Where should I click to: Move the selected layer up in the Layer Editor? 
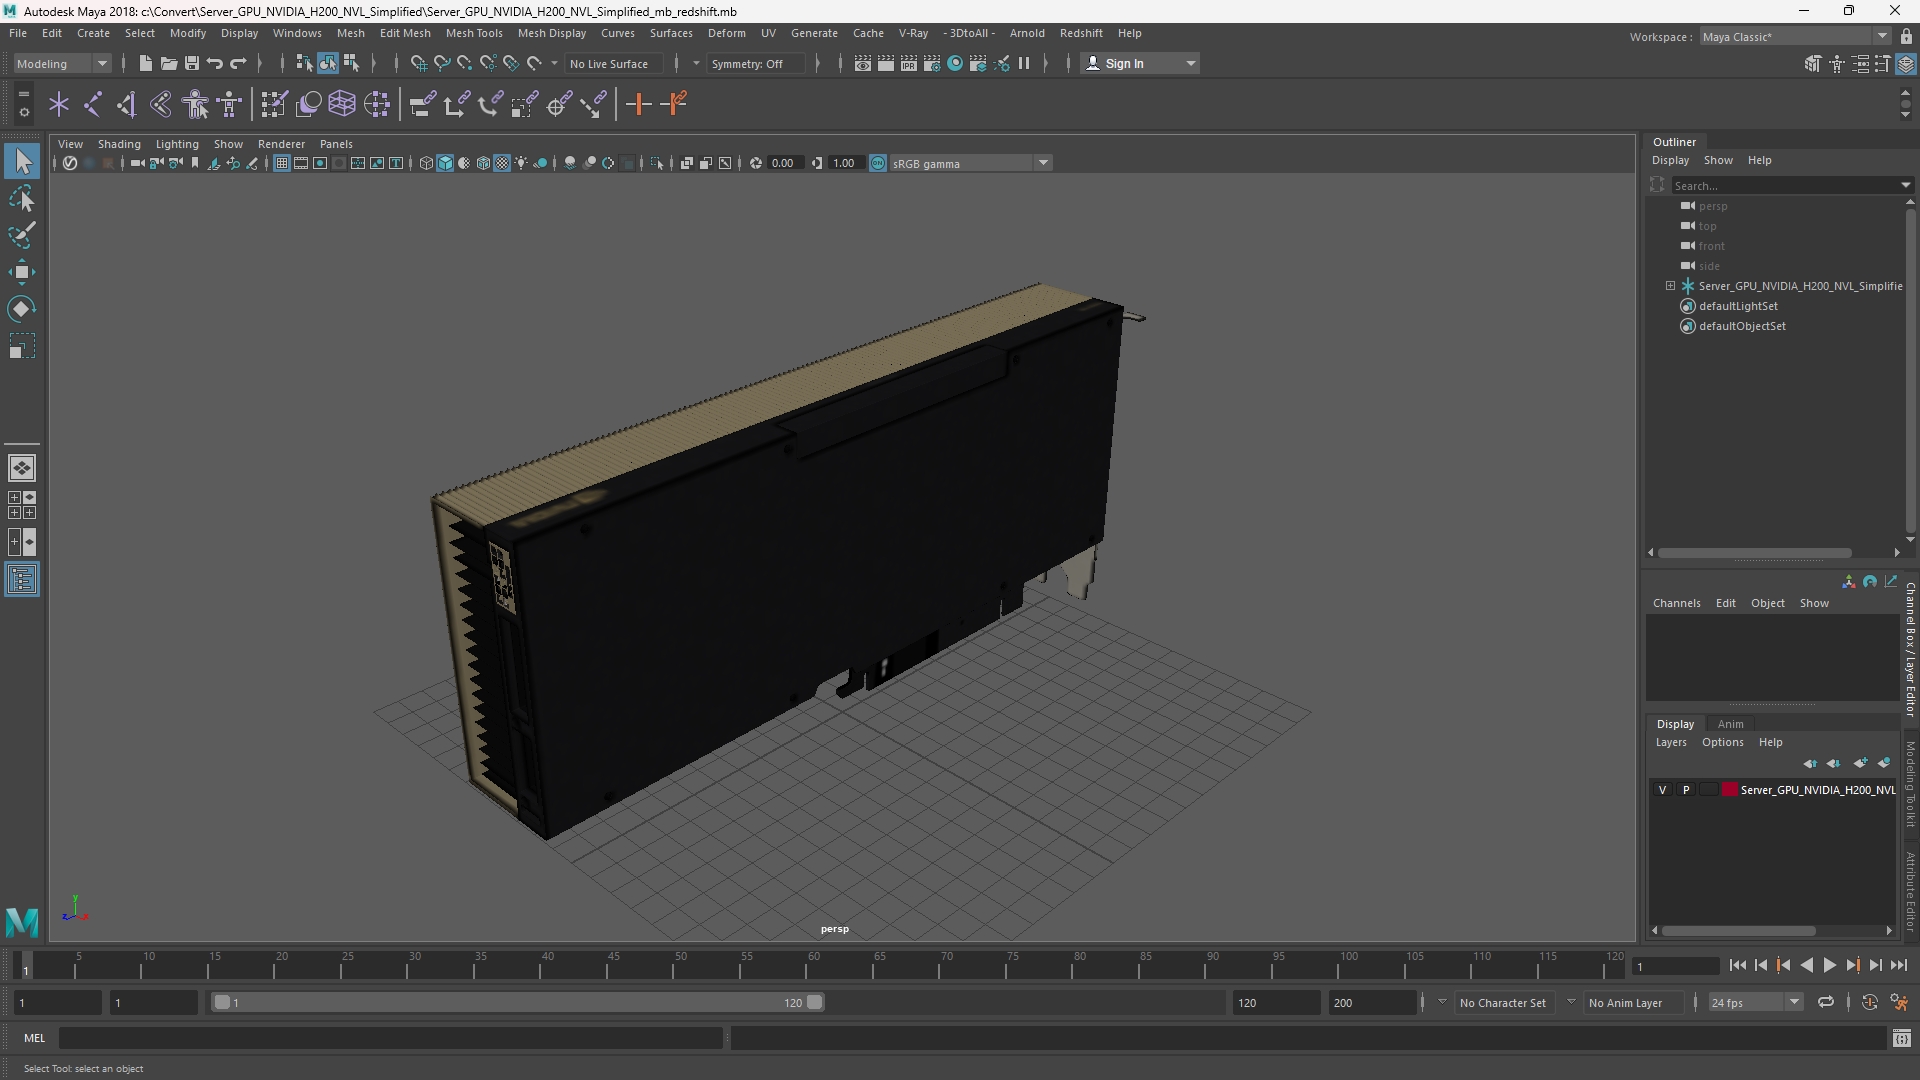[1810, 763]
